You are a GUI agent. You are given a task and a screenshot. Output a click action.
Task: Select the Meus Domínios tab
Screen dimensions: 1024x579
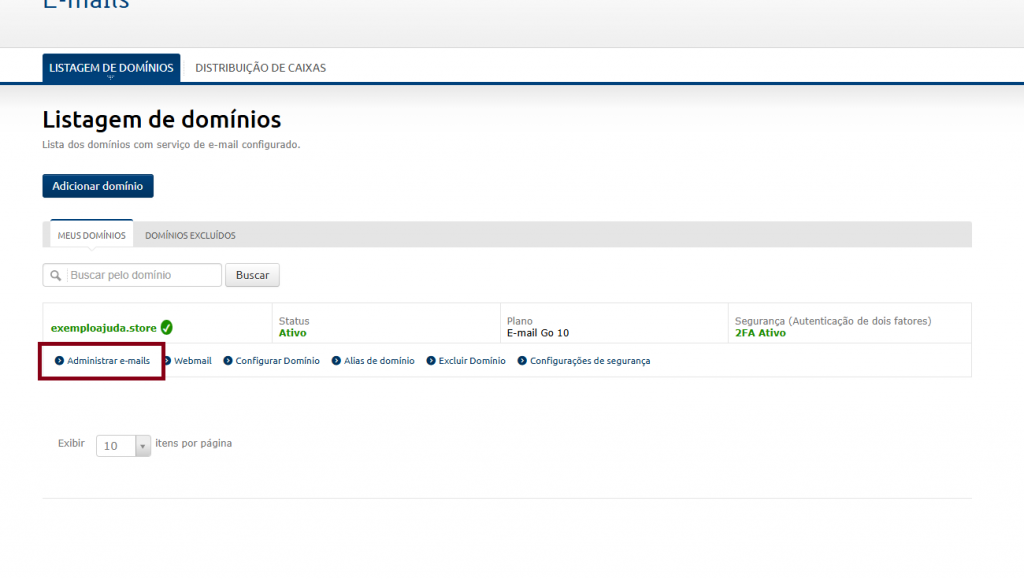(x=91, y=235)
